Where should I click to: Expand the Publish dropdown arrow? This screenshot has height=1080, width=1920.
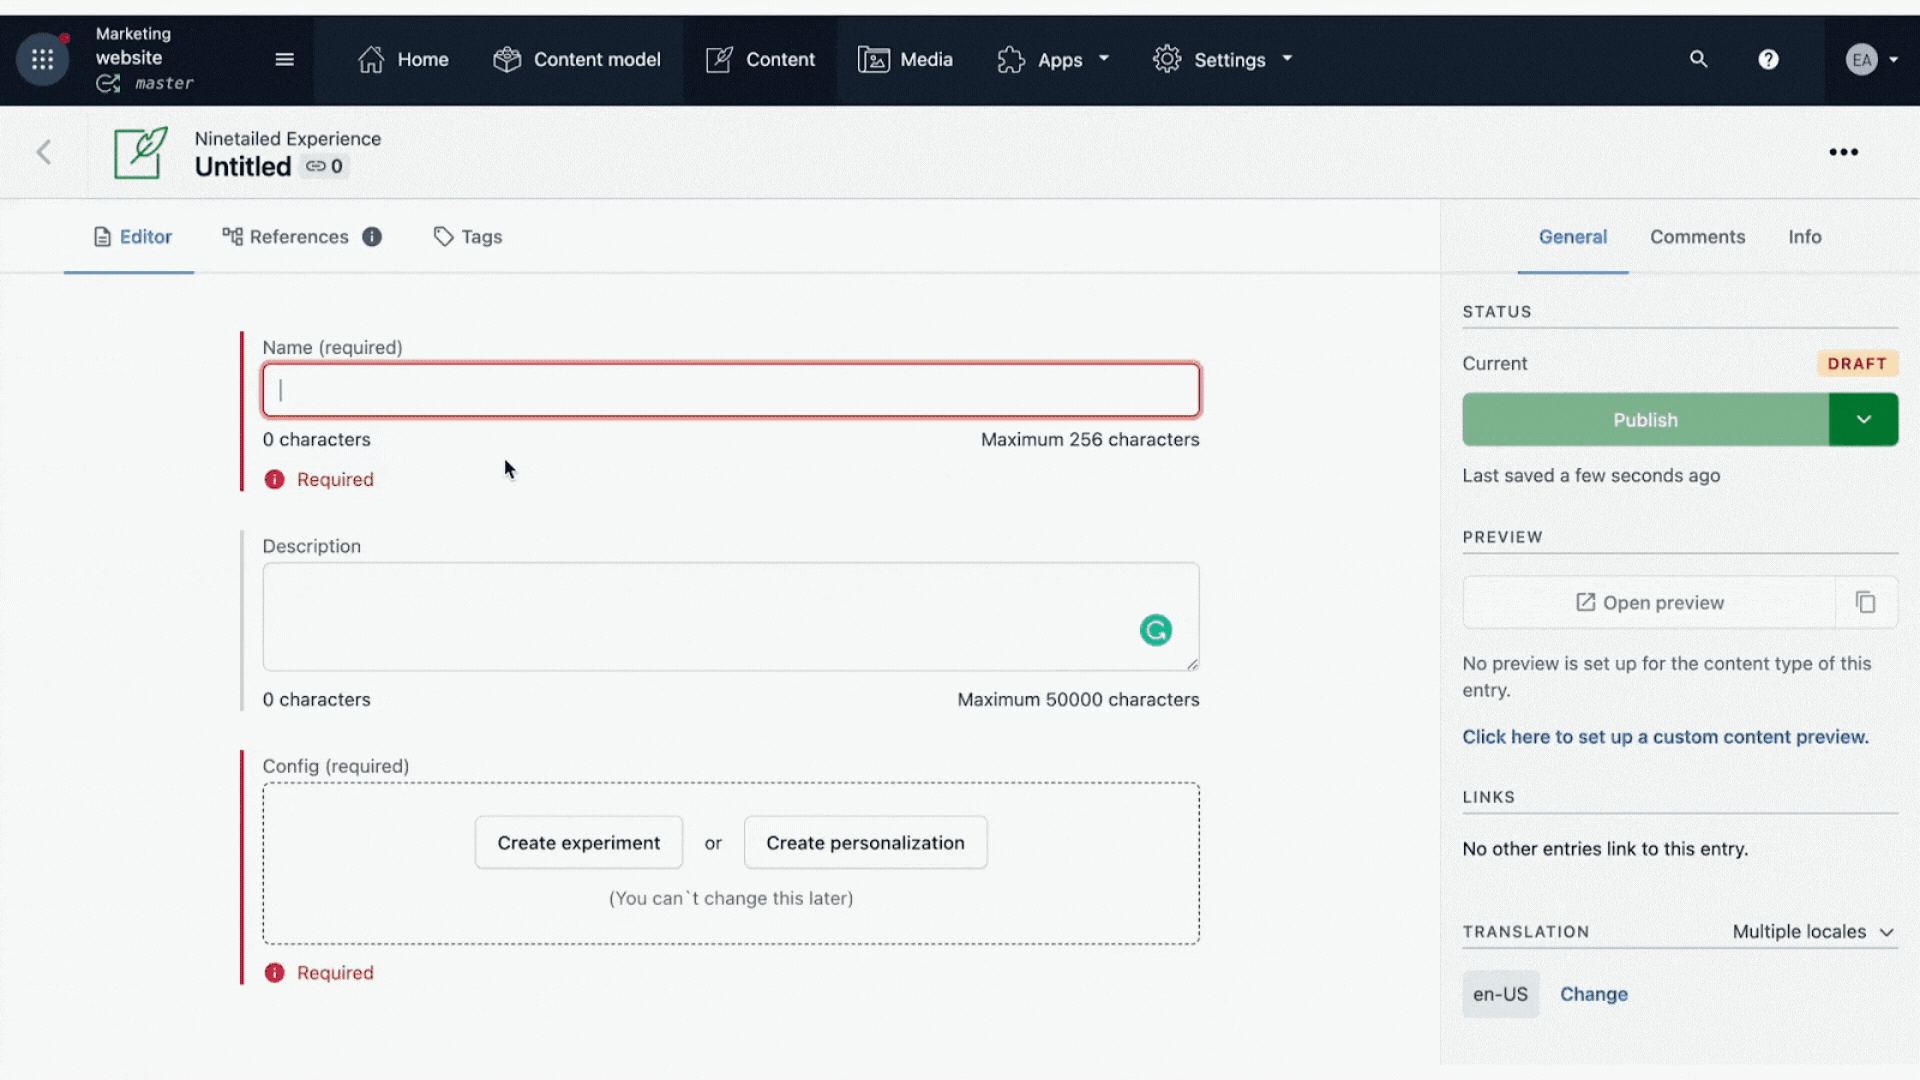pyautogui.click(x=1863, y=420)
